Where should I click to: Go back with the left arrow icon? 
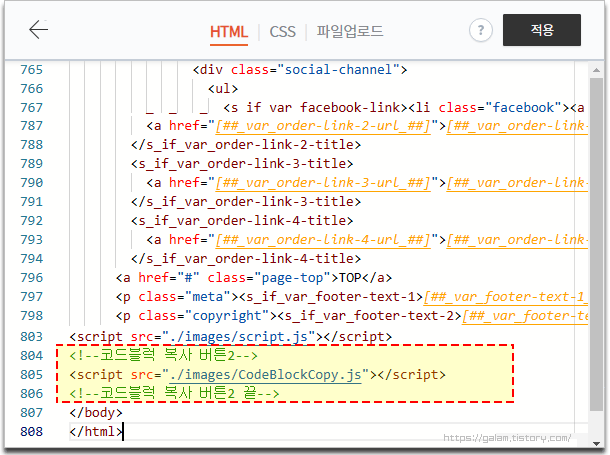(x=39, y=30)
